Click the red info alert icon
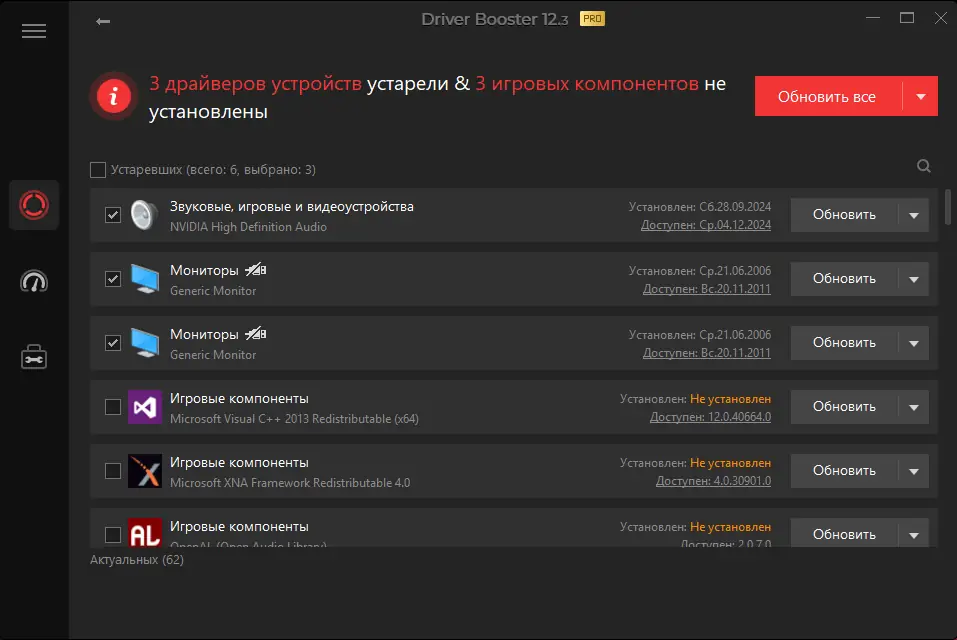The height and width of the screenshot is (640, 957). [x=113, y=96]
